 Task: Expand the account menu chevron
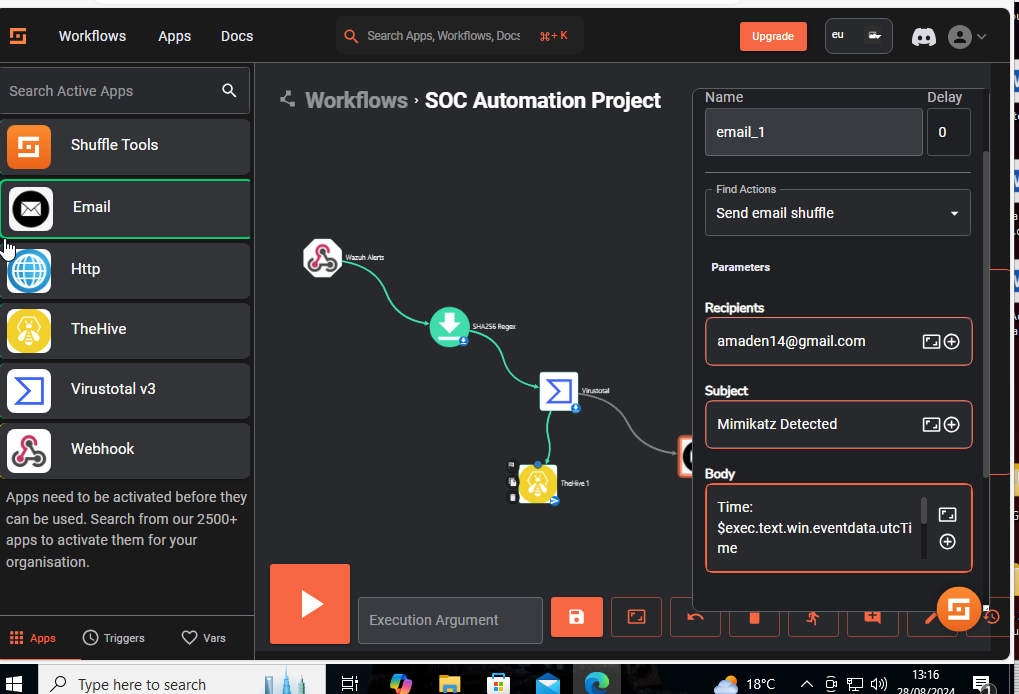tap(983, 36)
